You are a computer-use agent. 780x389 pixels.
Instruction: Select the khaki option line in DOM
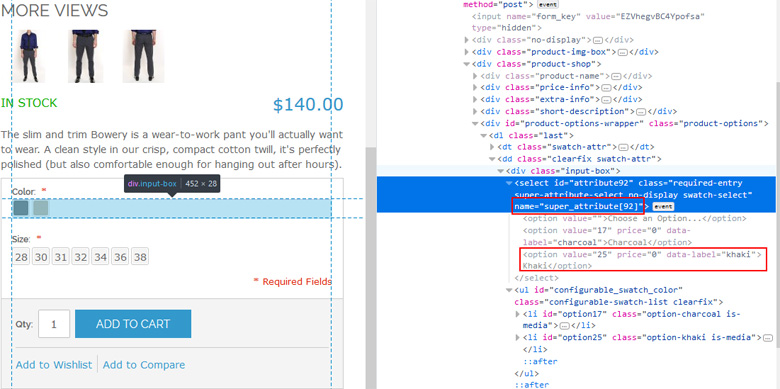pos(642,260)
